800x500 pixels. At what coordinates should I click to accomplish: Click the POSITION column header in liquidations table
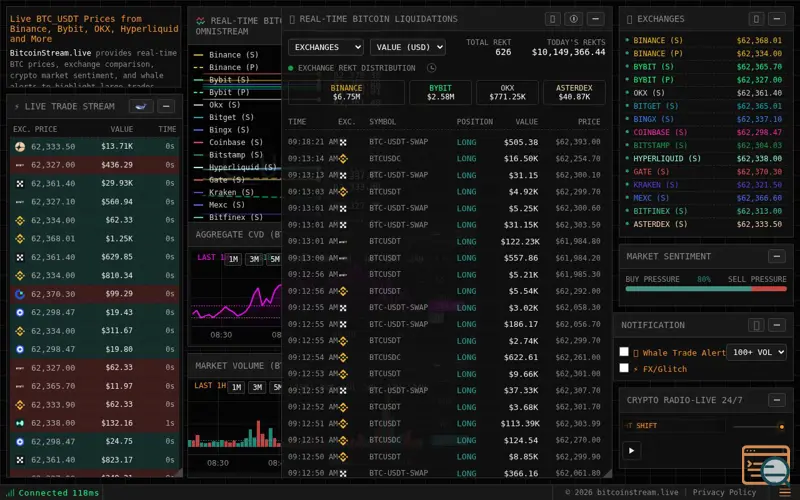(474, 122)
